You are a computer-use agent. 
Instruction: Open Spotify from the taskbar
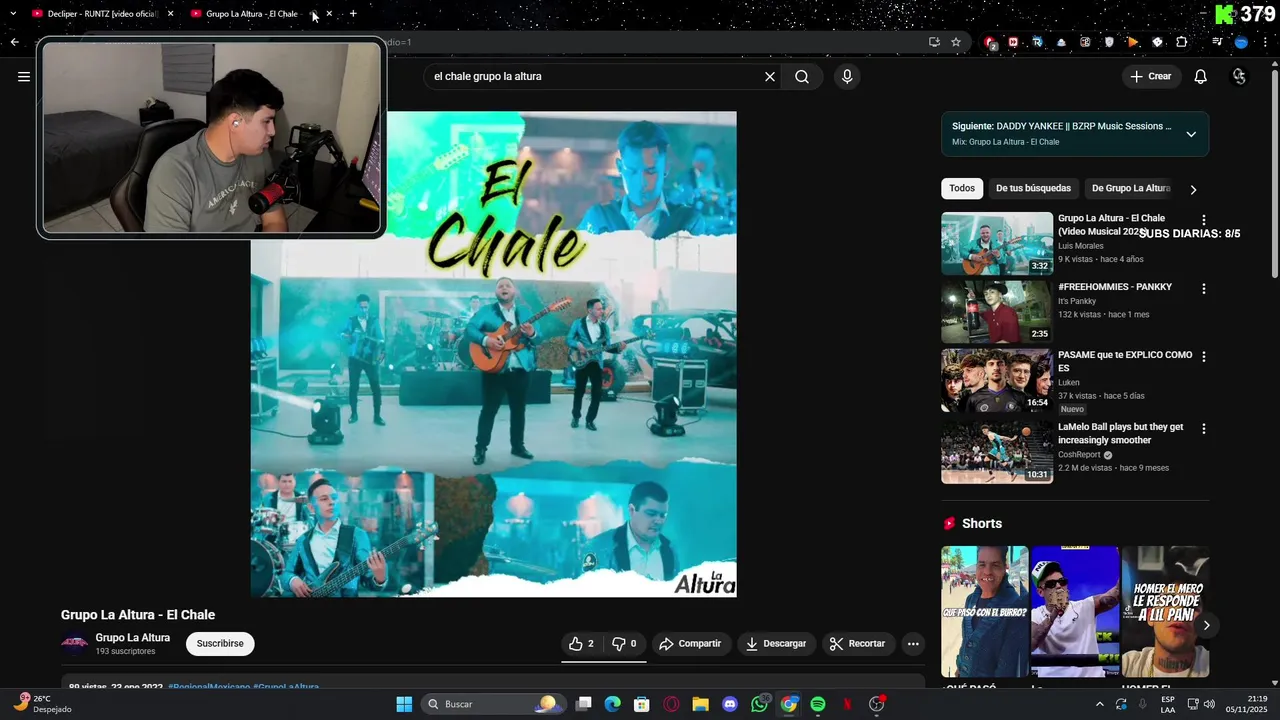pyautogui.click(x=818, y=704)
